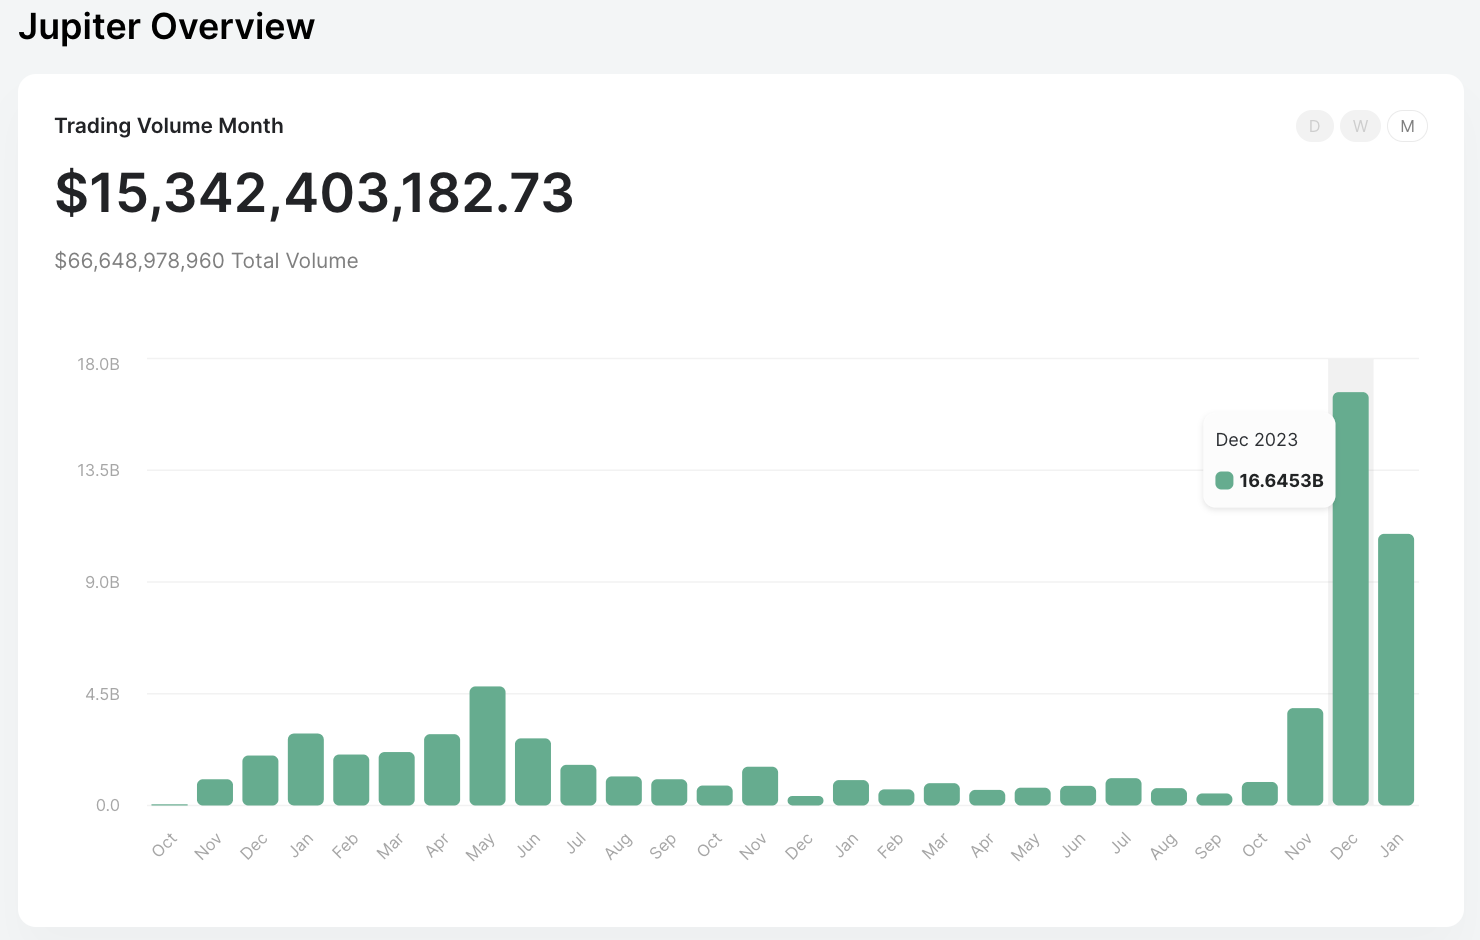
Task: Click the 'Dec 2023' tooltip title
Action: 1256,440
